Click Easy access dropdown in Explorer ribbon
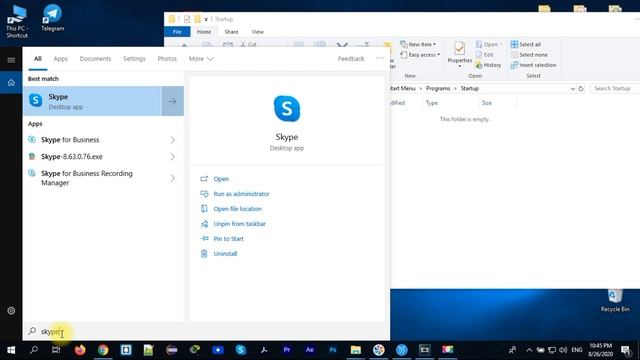The width and height of the screenshot is (640, 360). coord(420,55)
